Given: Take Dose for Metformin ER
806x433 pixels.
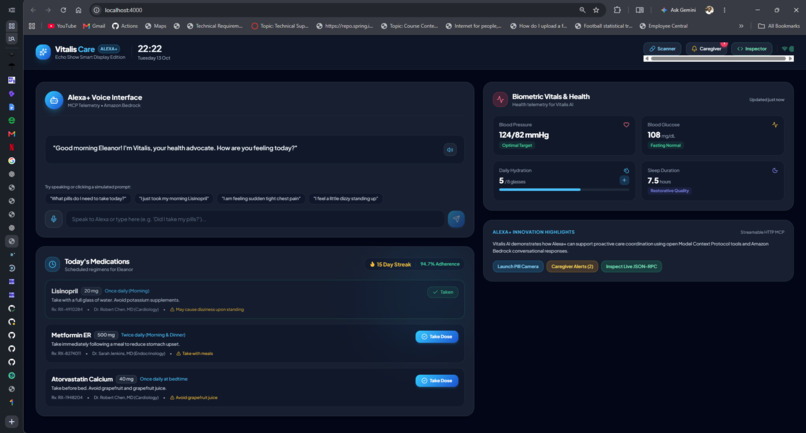Looking at the screenshot, I should (x=437, y=337).
